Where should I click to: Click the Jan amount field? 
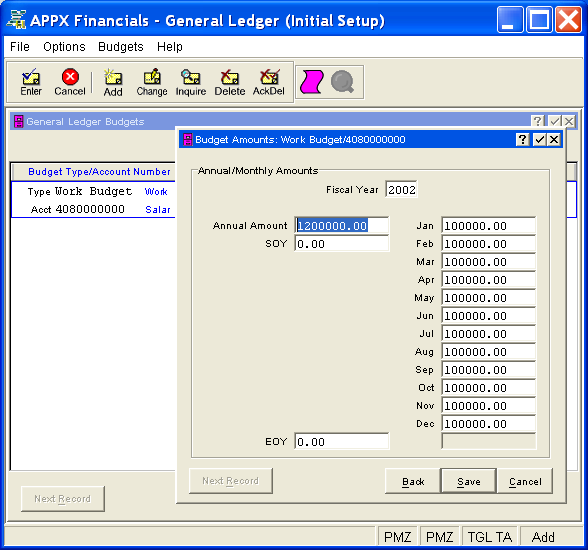tap(489, 226)
